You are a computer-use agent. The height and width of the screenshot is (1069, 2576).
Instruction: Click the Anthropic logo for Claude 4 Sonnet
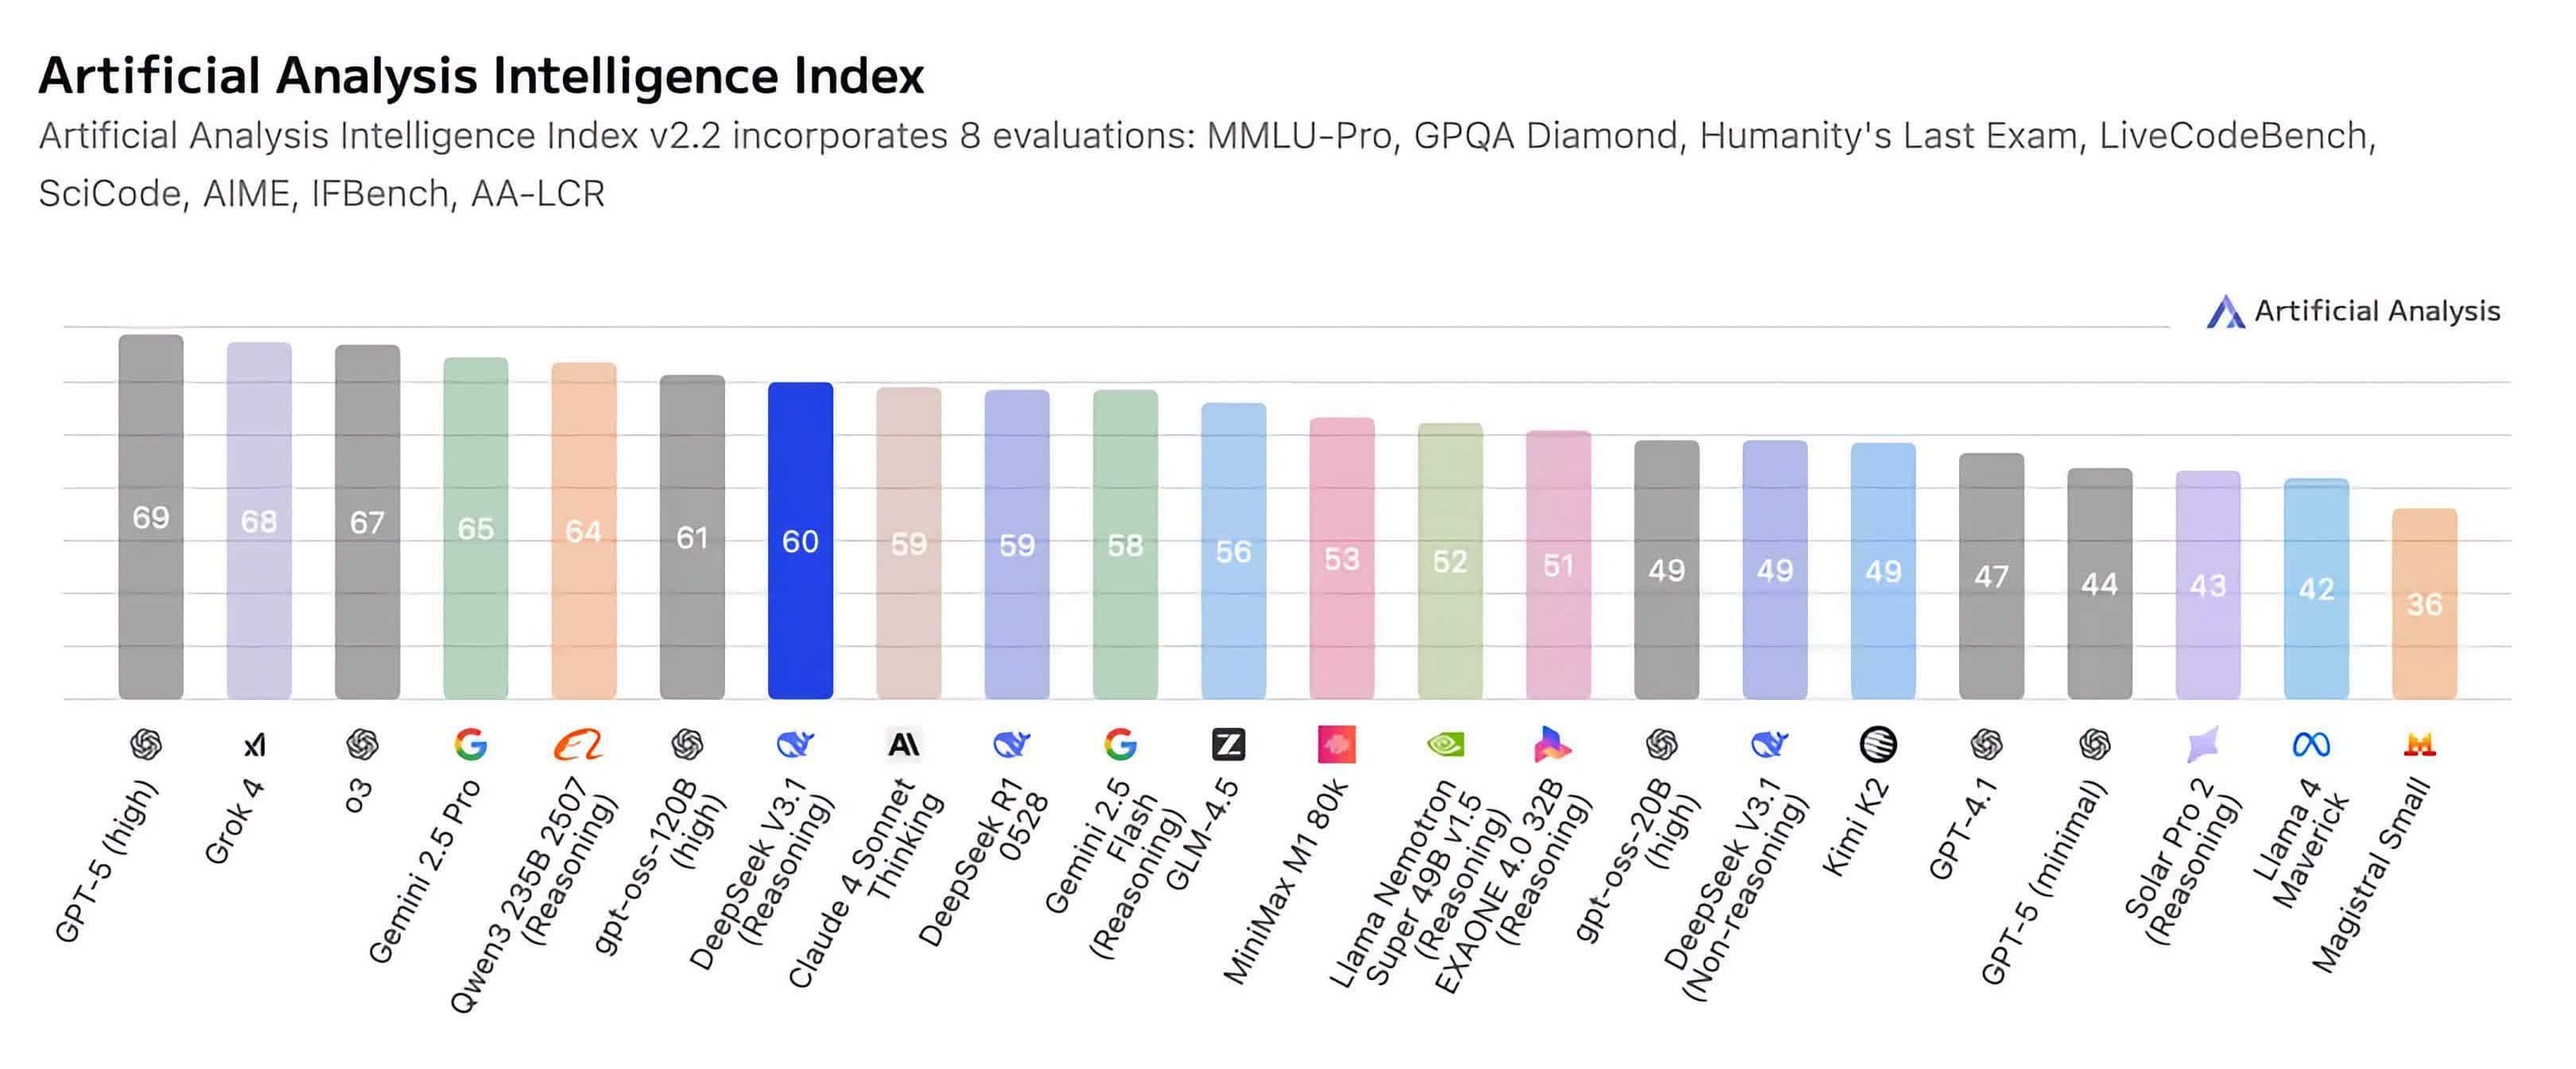(904, 745)
